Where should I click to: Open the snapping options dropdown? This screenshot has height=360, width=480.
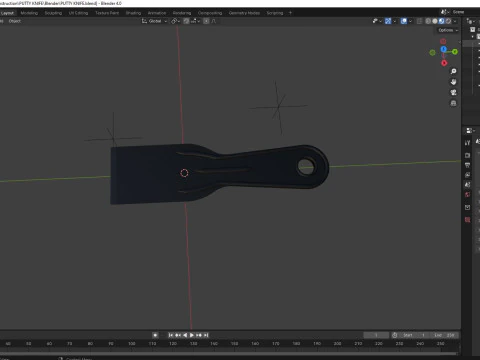pyautogui.click(x=195, y=21)
